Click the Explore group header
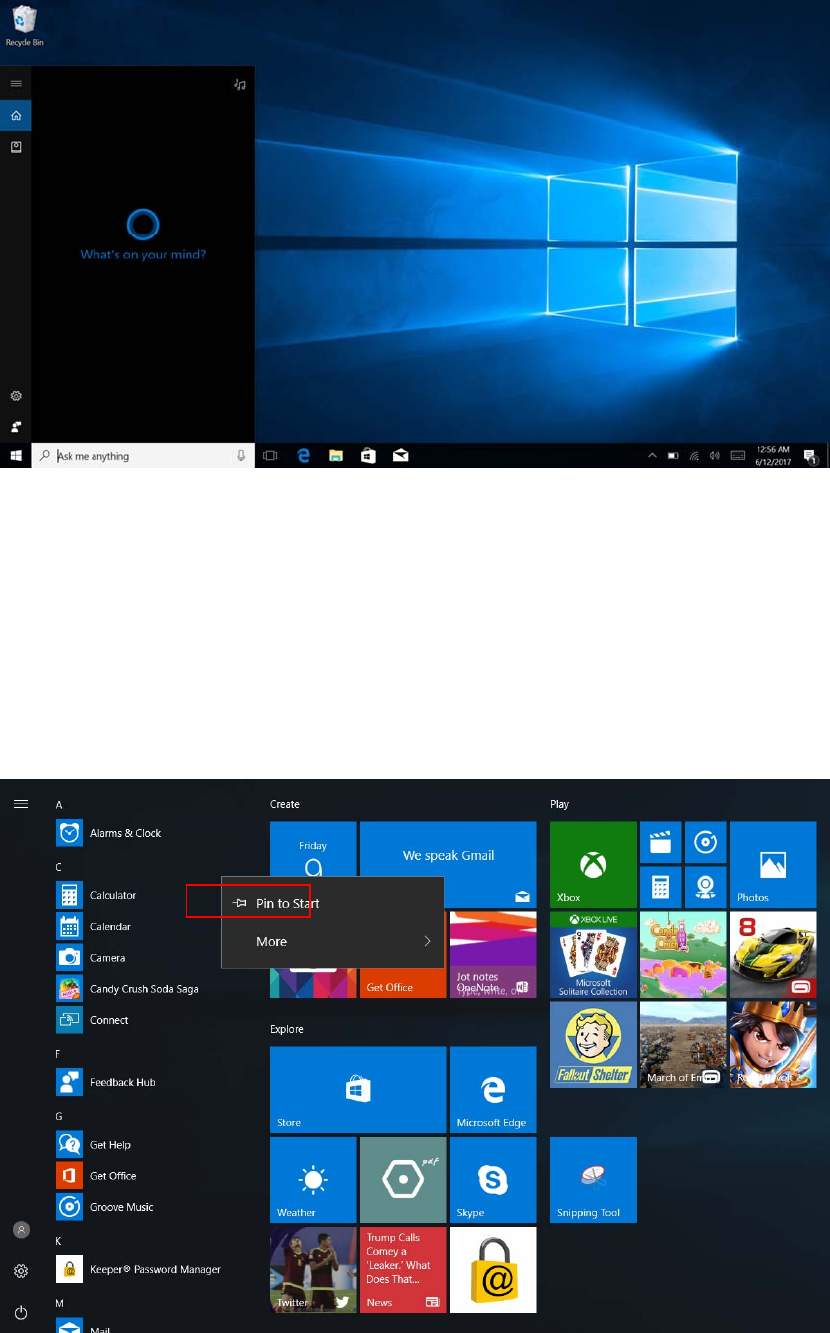This screenshot has width=830, height=1333. point(287,1029)
